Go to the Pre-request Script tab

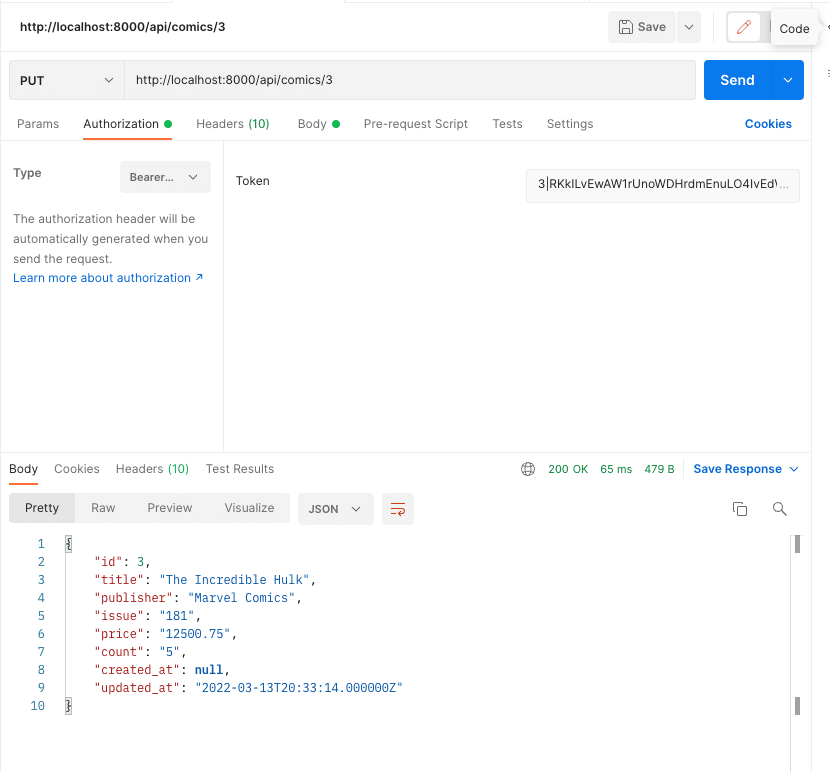[x=416, y=124]
